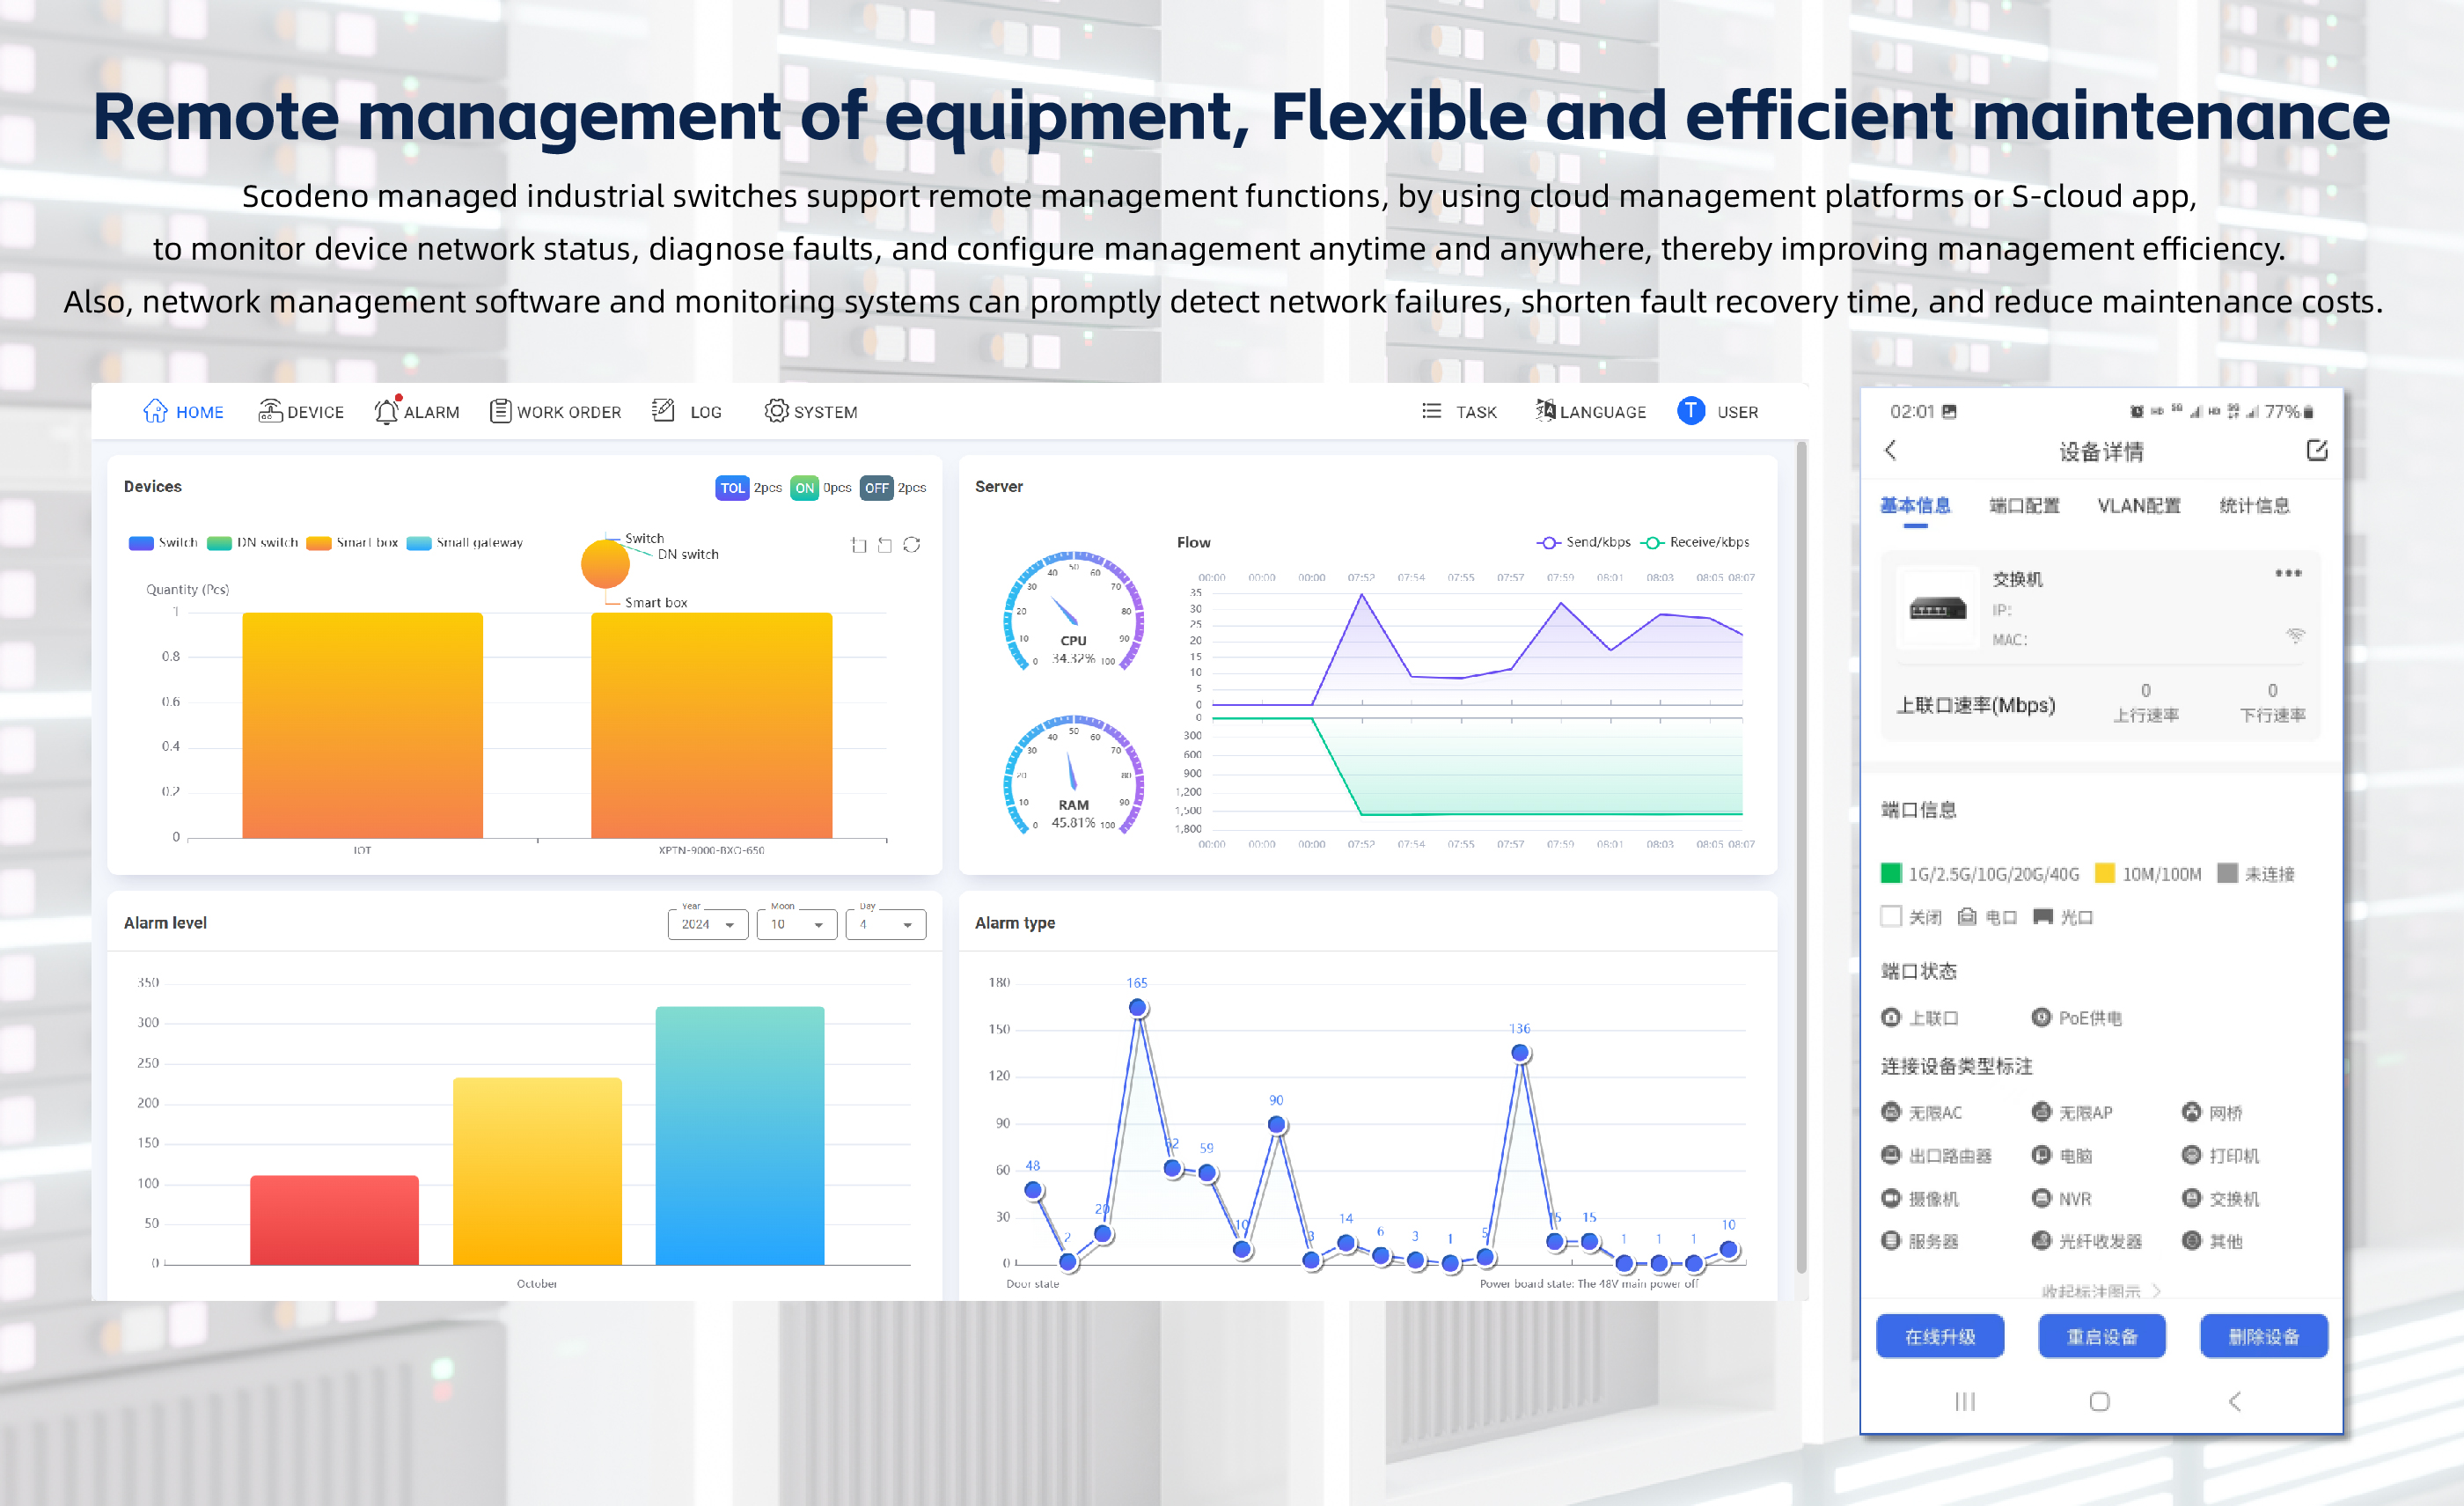Image resolution: width=2464 pixels, height=1506 pixels.
Task: Click the Log pencil icon
Action: coord(663,410)
